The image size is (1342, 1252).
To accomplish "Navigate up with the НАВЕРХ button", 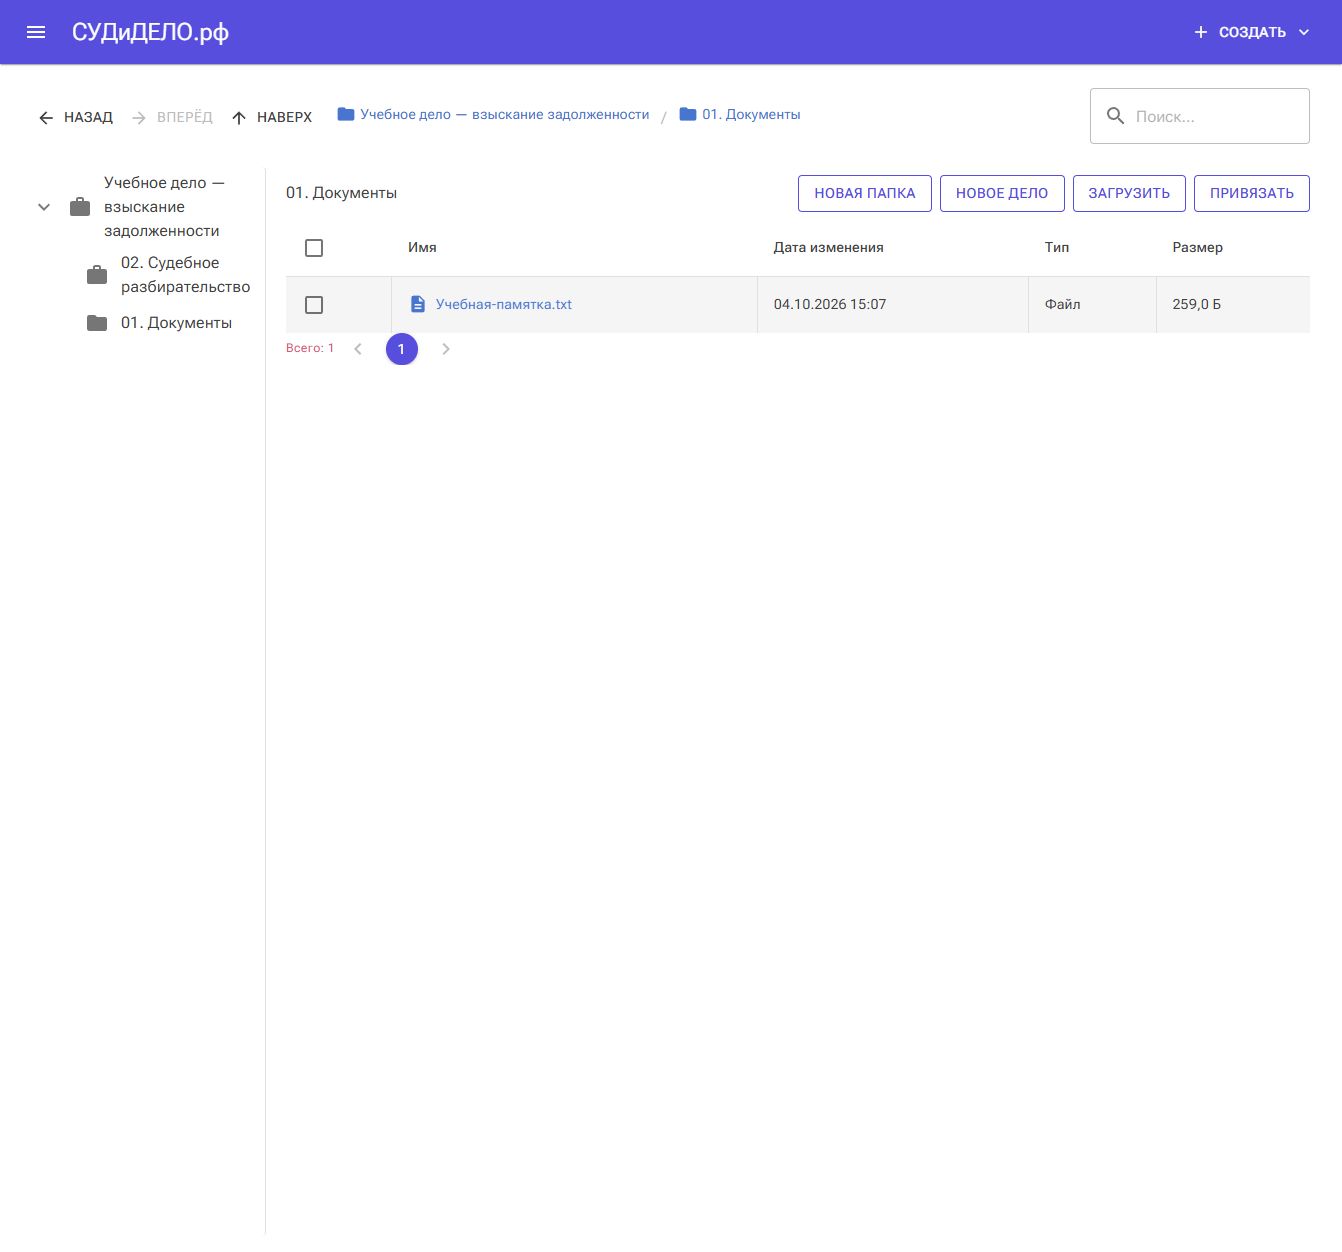I will [272, 117].
